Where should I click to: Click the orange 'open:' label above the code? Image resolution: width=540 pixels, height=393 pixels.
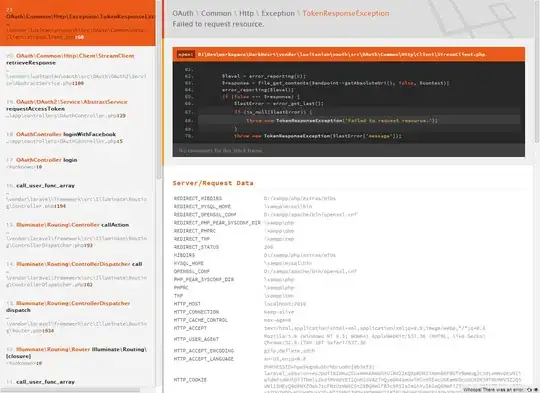(186, 54)
